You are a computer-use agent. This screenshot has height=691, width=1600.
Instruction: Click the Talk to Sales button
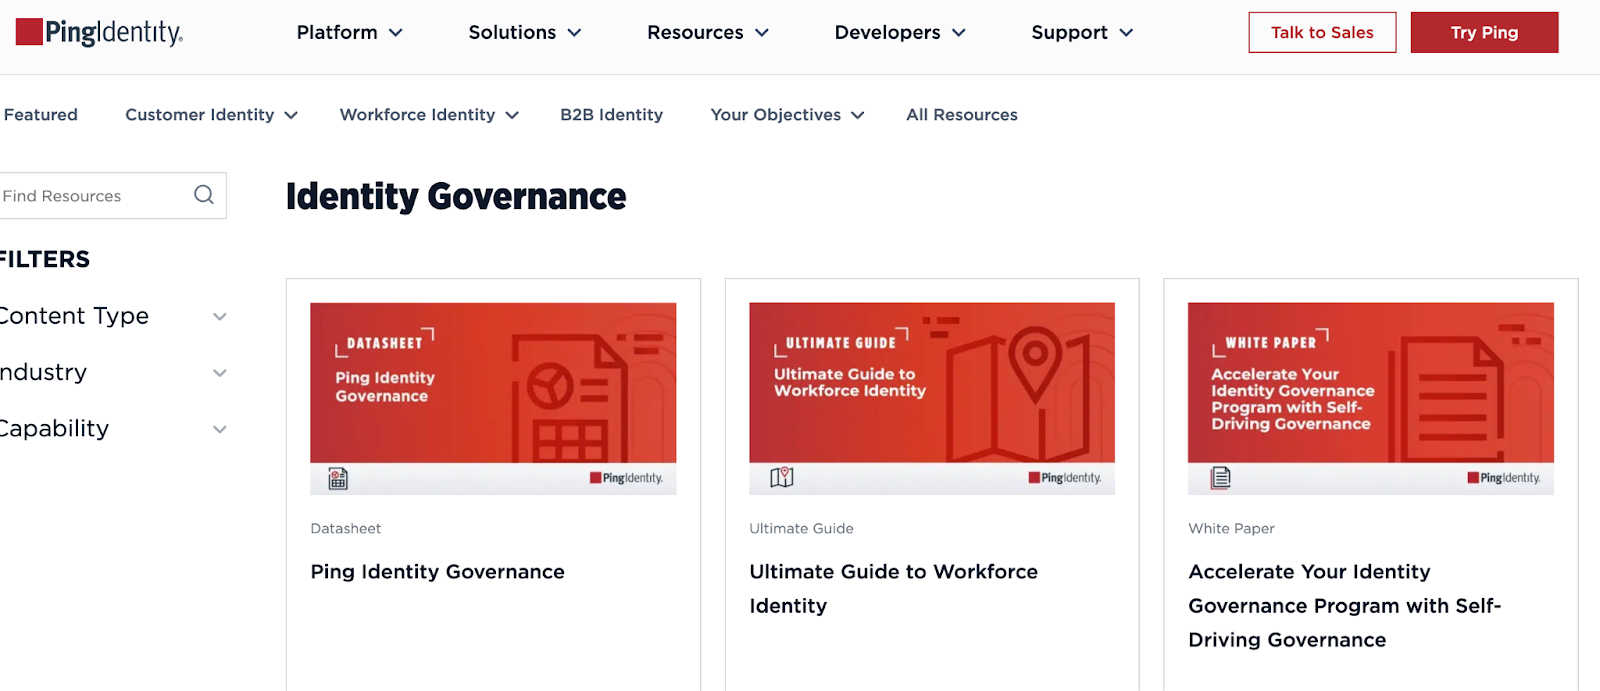point(1322,33)
